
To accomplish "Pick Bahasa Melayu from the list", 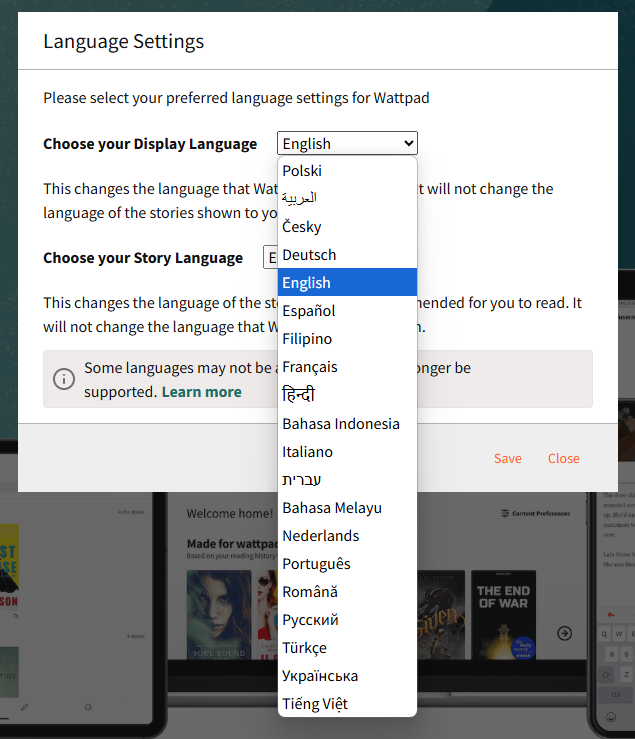I will pyautogui.click(x=347, y=508).
